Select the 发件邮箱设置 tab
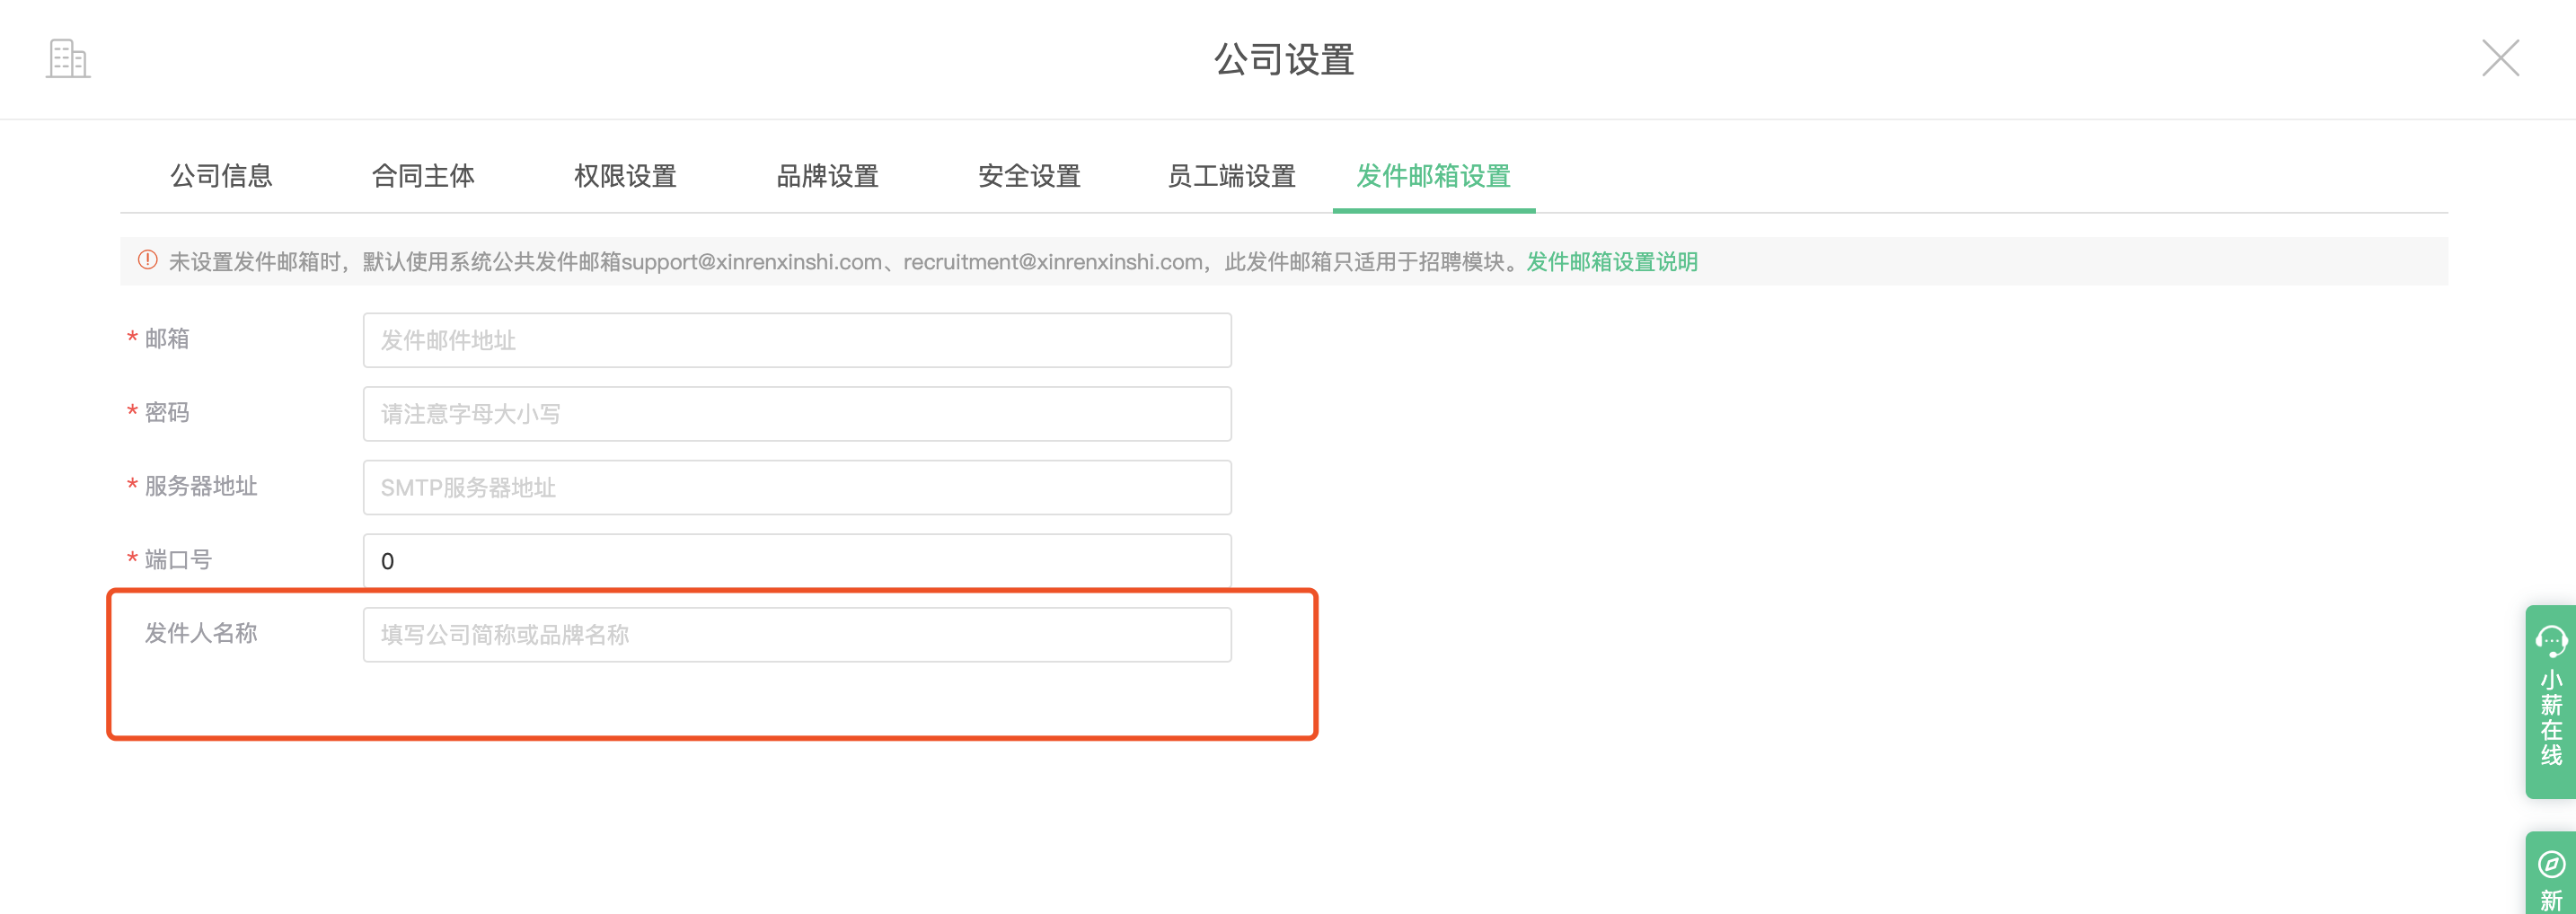The width and height of the screenshot is (2576, 914). 1433,176
